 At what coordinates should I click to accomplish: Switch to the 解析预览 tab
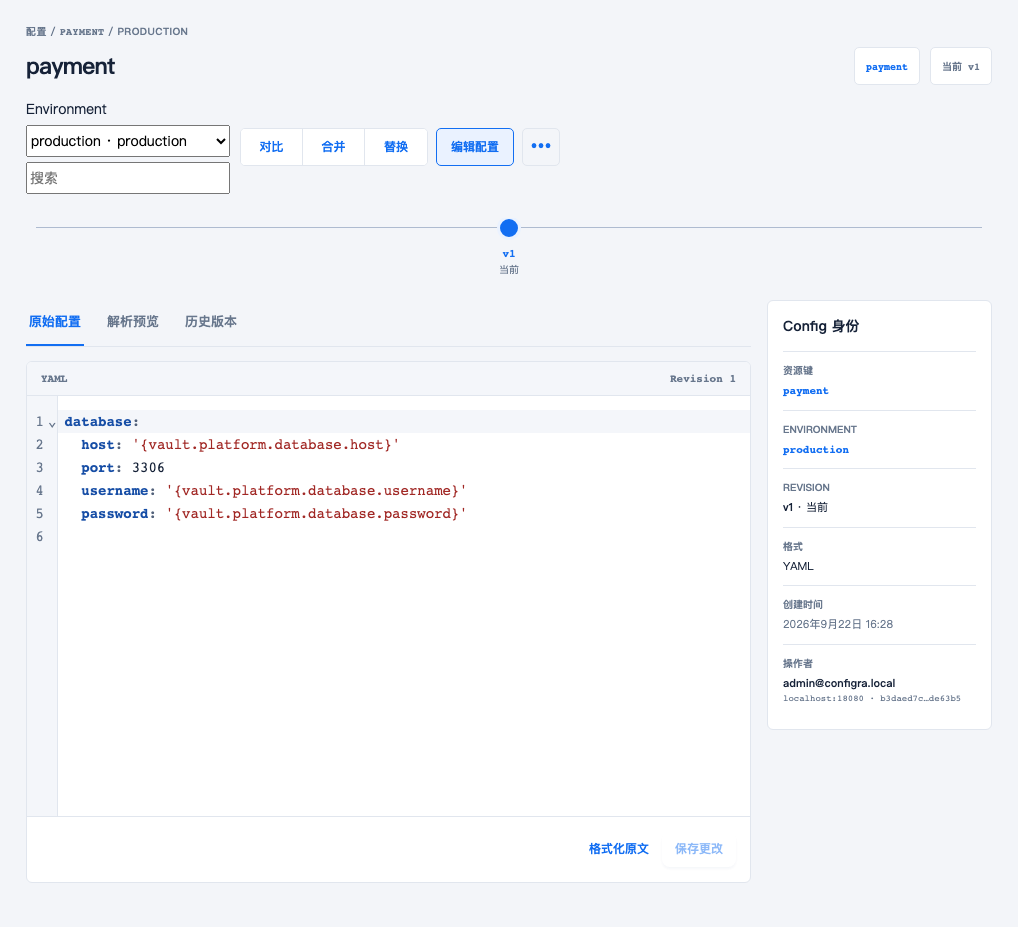click(132, 322)
